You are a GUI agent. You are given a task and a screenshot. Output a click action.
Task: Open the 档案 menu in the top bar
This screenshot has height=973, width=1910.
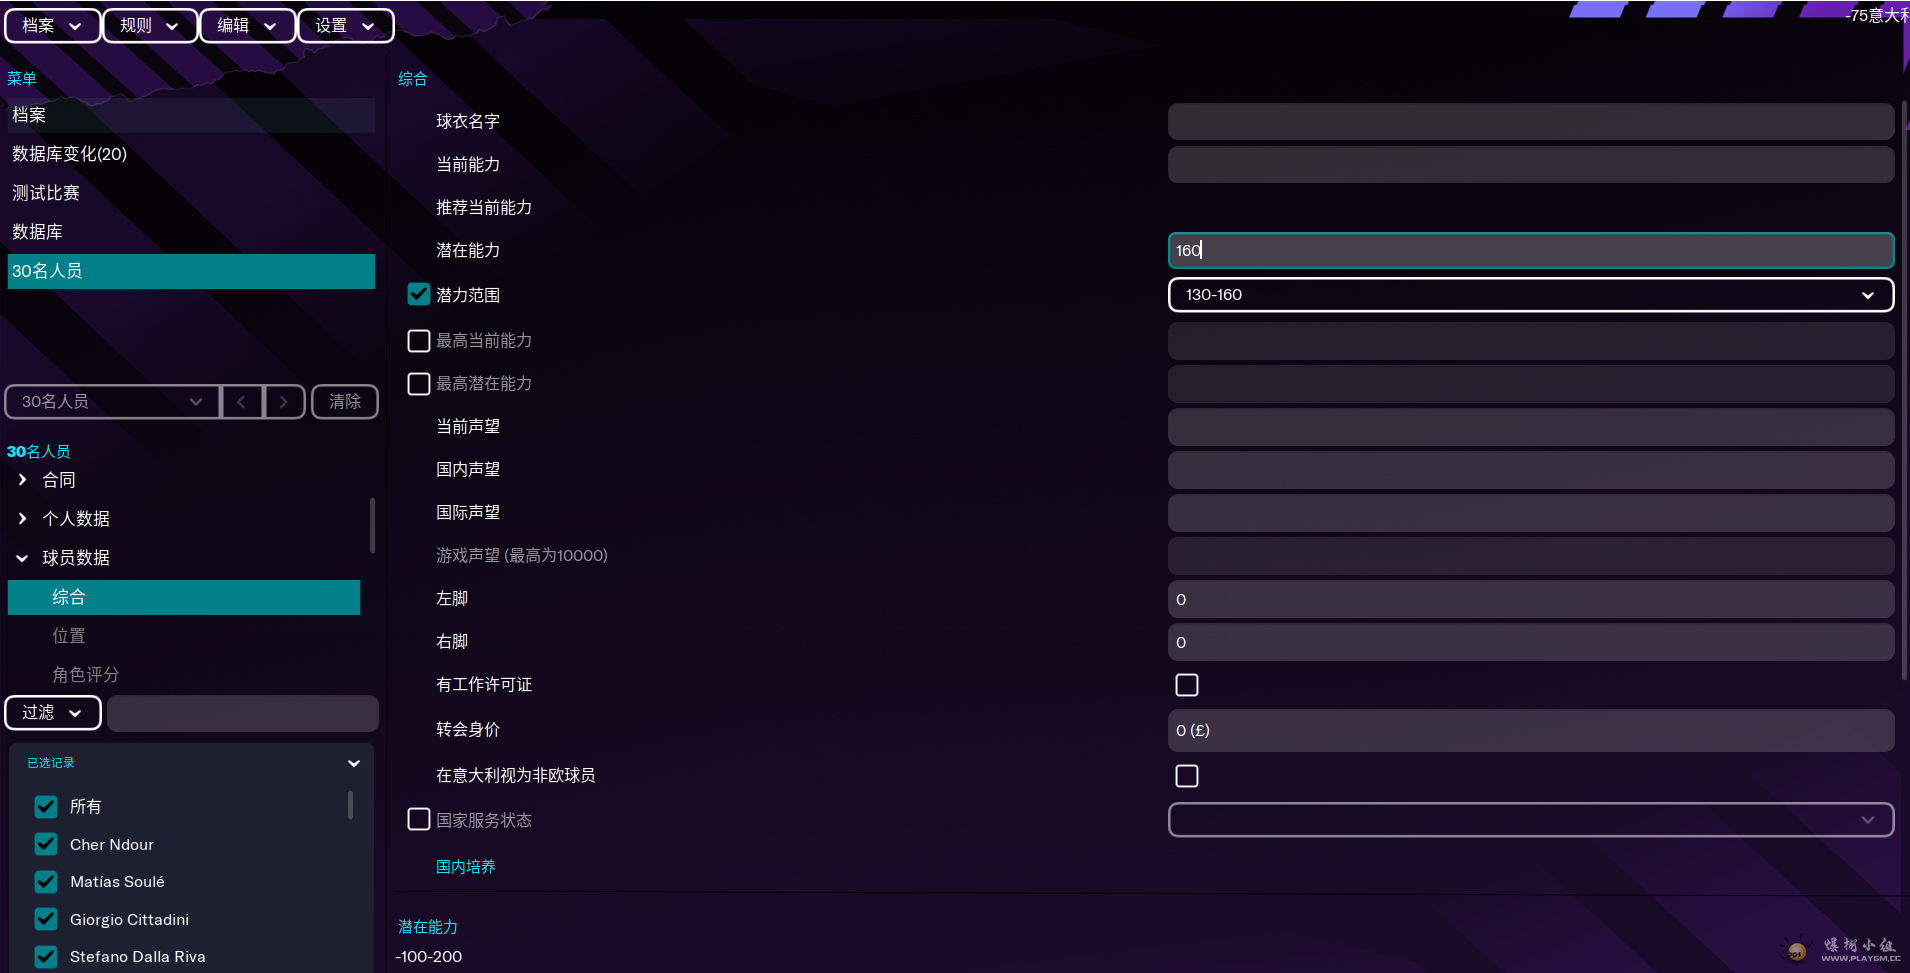(x=52, y=25)
